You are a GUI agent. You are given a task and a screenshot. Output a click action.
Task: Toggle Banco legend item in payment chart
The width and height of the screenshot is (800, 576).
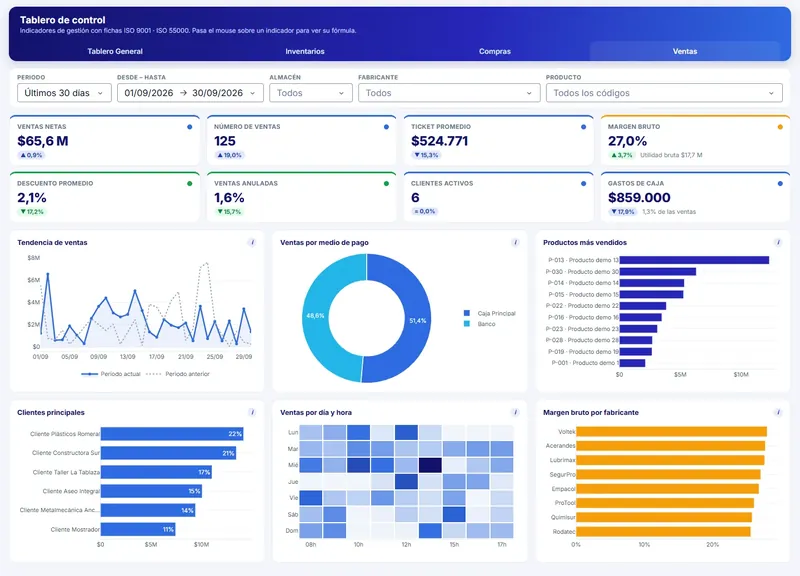coord(480,324)
